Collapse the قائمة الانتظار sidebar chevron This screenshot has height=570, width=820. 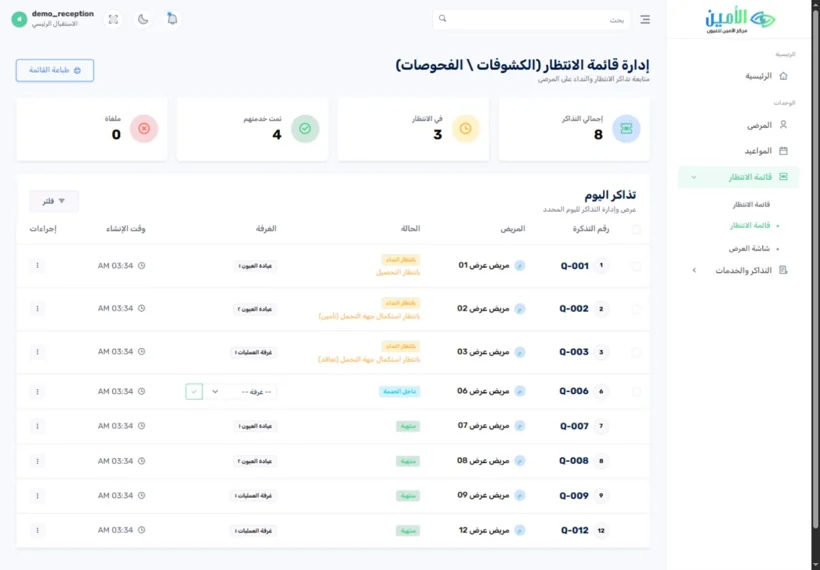pos(694,177)
